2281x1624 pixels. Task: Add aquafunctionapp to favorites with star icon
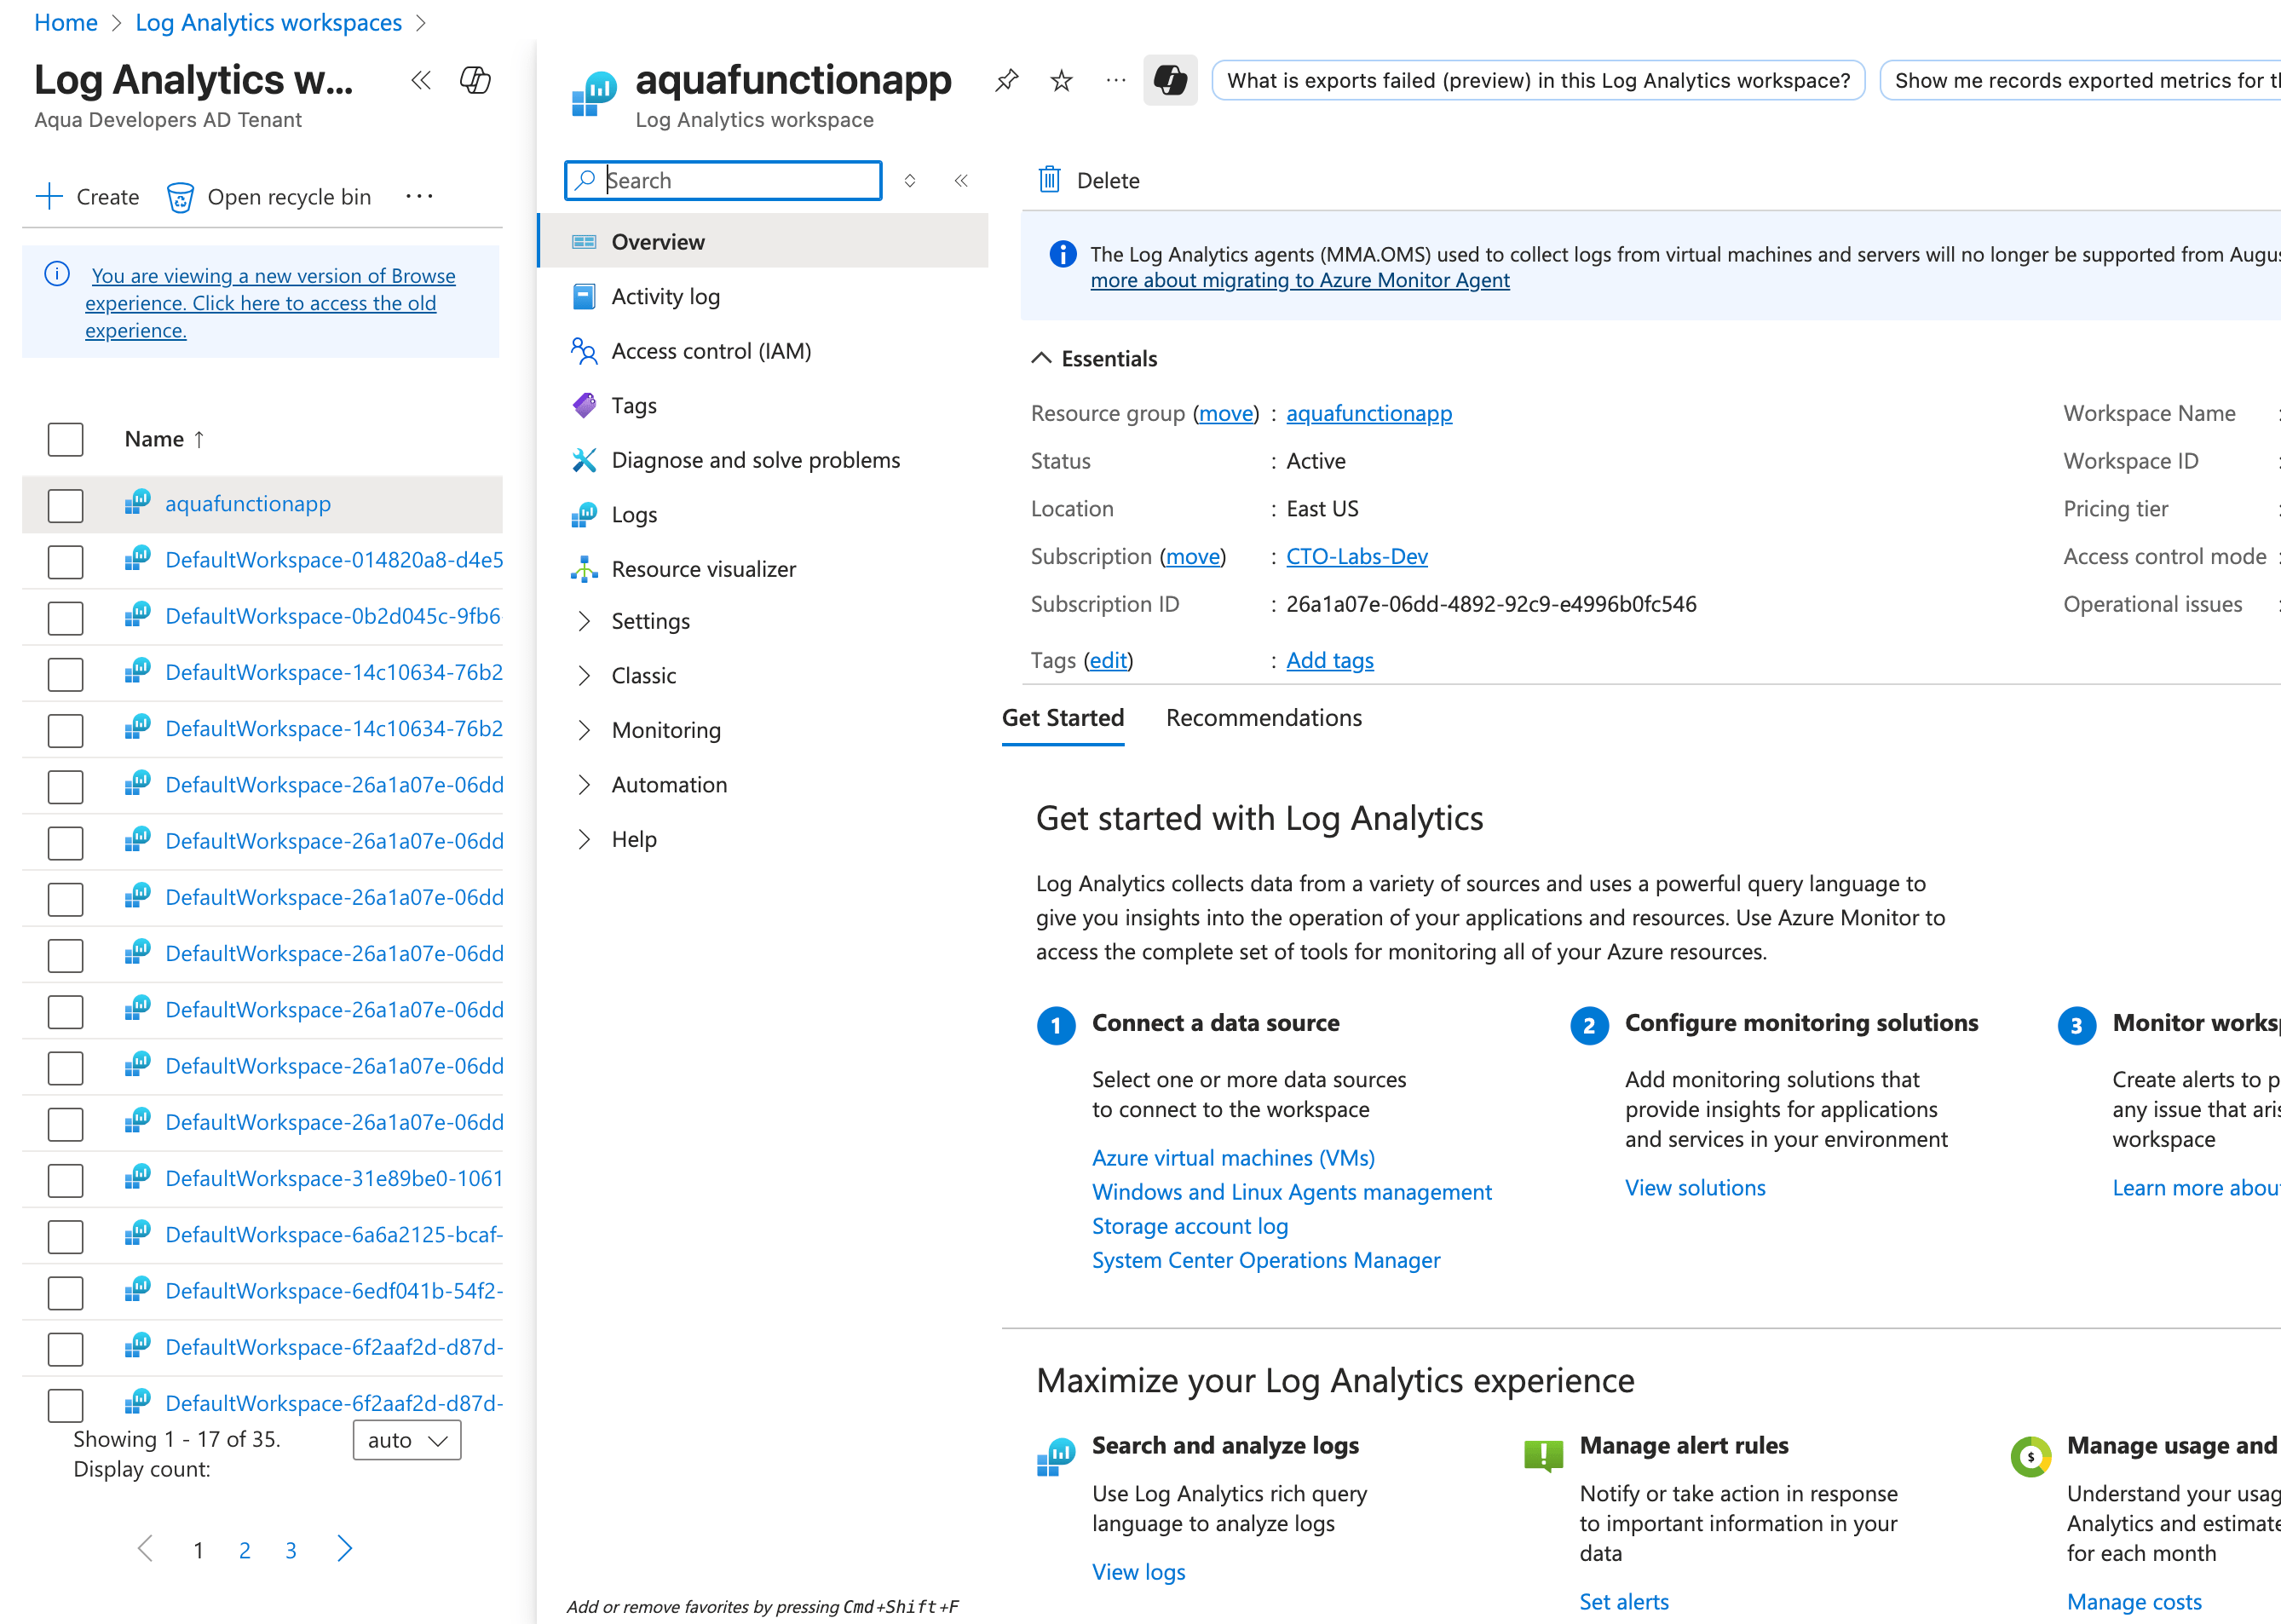point(1061,80)
